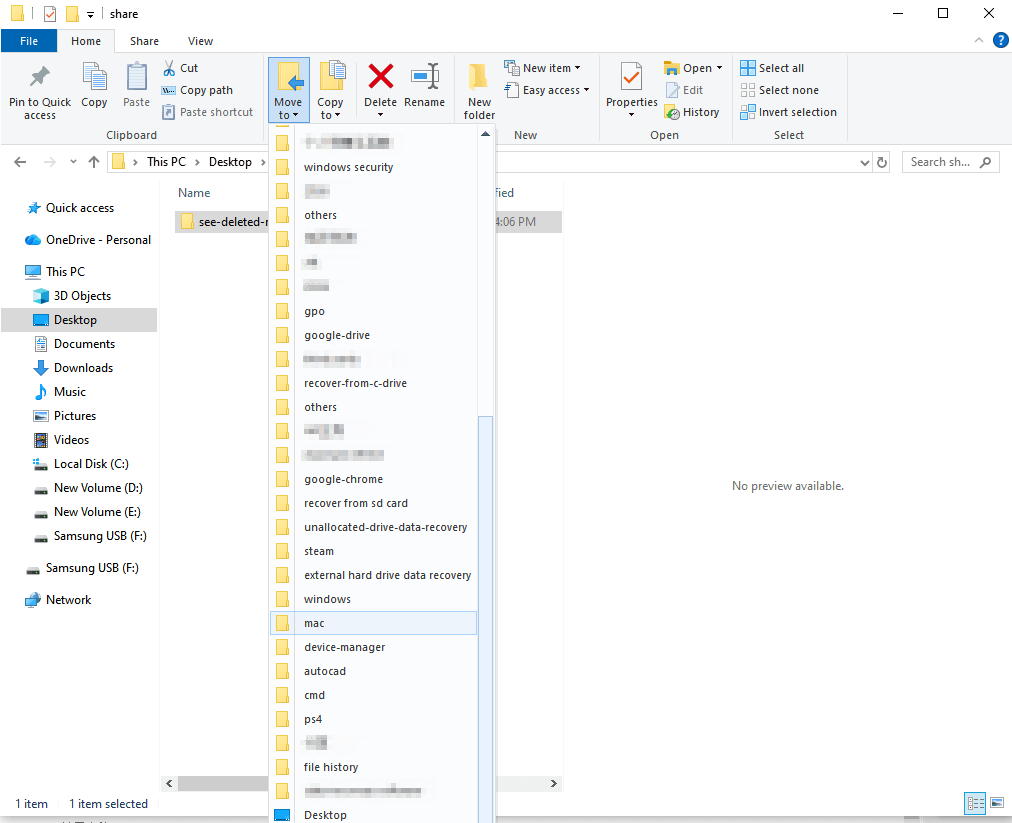Open the History option in ribbon
Screen dimensions: 1012x823
[692, 112]
